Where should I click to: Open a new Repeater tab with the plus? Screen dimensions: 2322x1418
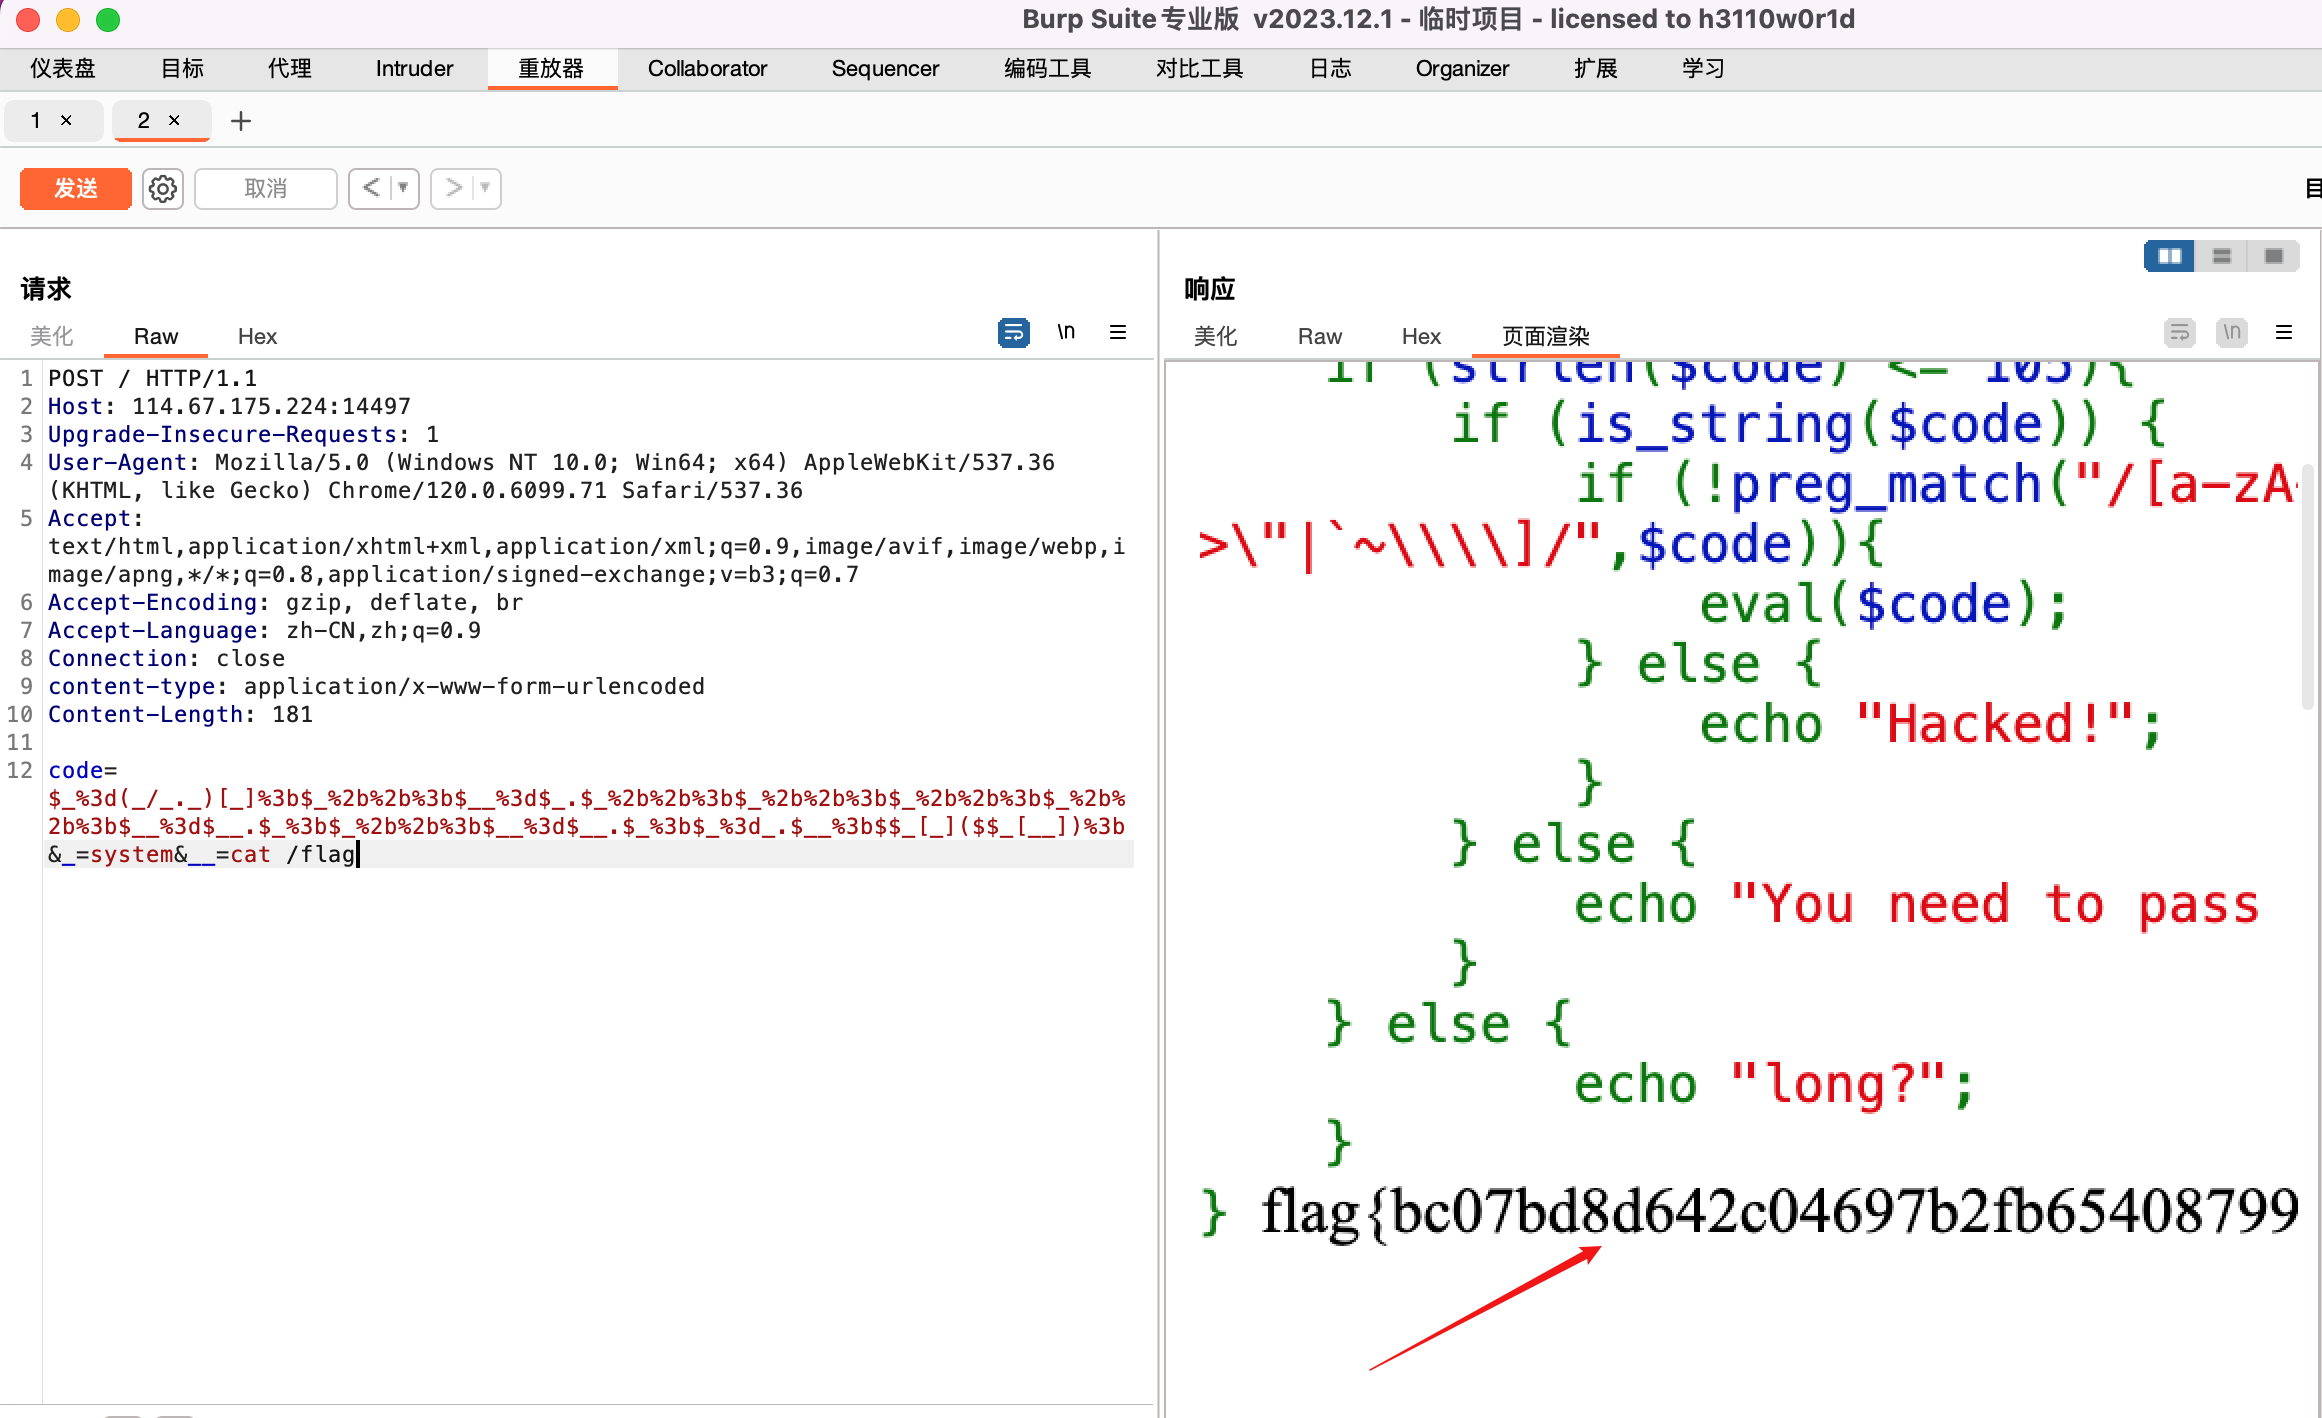tap(240, 120)
